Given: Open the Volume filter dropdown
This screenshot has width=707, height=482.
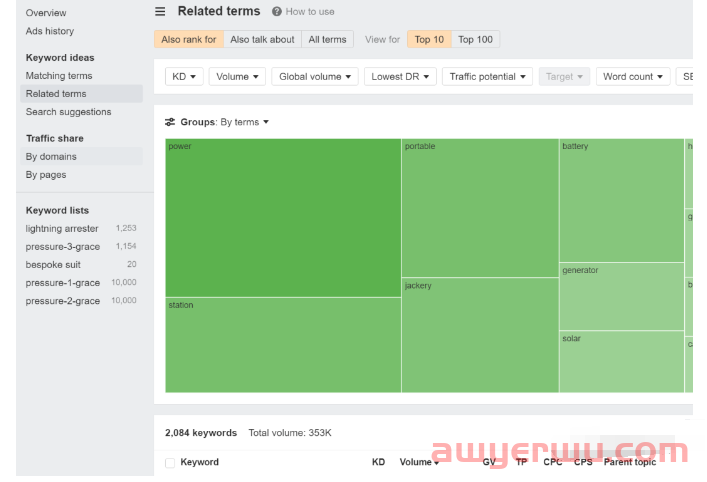Looking at the screenshot, I should 237,77.
